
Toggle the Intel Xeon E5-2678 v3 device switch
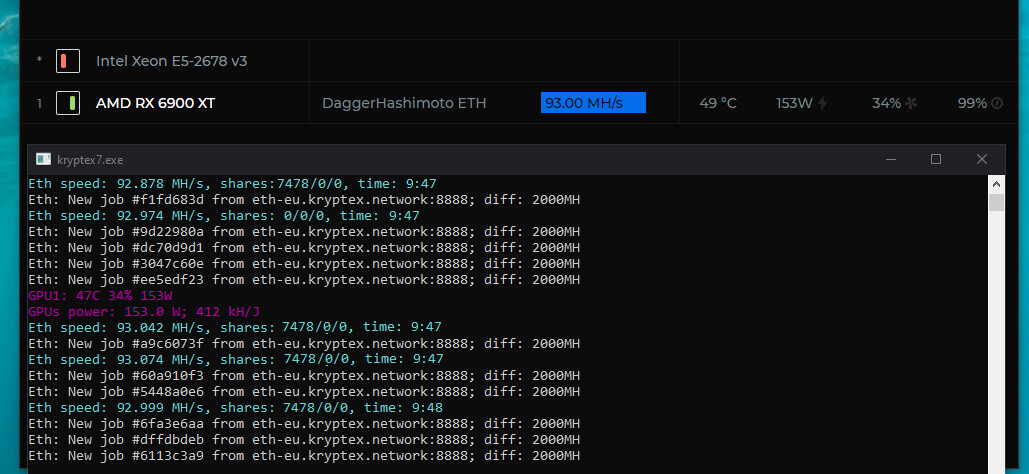coord(68,61)
